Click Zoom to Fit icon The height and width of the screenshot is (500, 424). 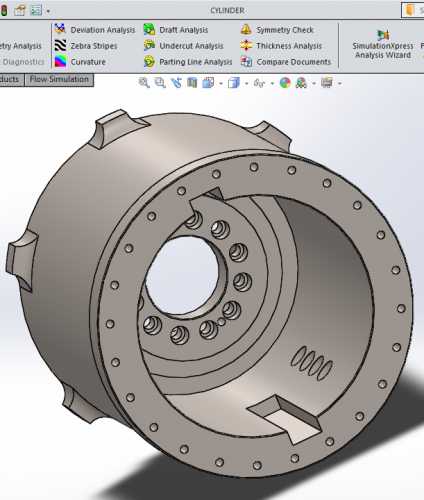144,83
